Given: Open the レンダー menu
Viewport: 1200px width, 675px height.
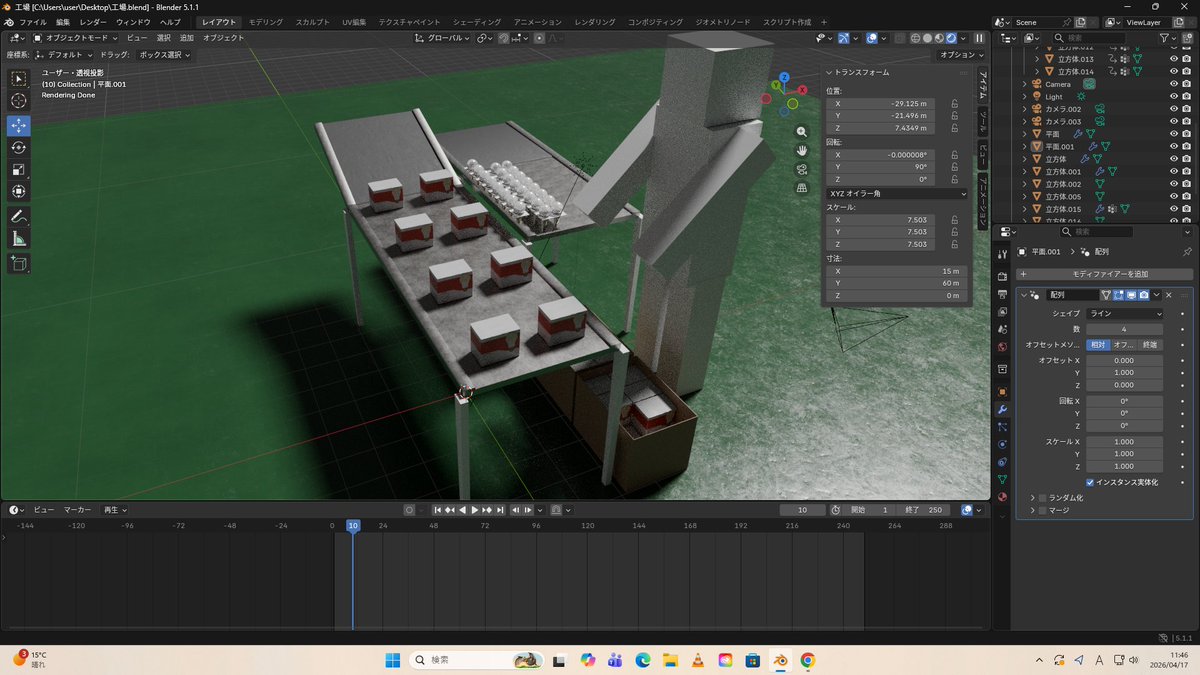Looking at the screenshot, I should 93,22.
